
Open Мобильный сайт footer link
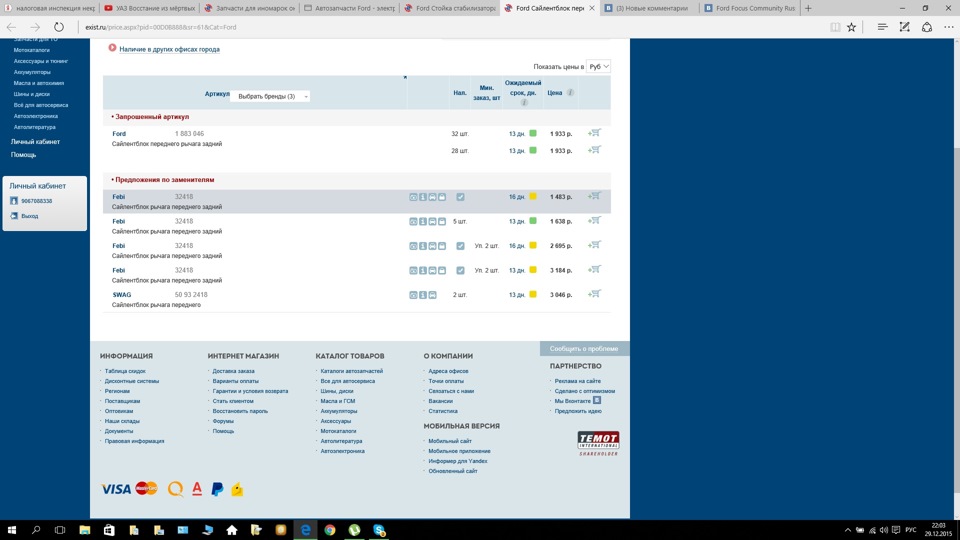[x=450, y=441]
